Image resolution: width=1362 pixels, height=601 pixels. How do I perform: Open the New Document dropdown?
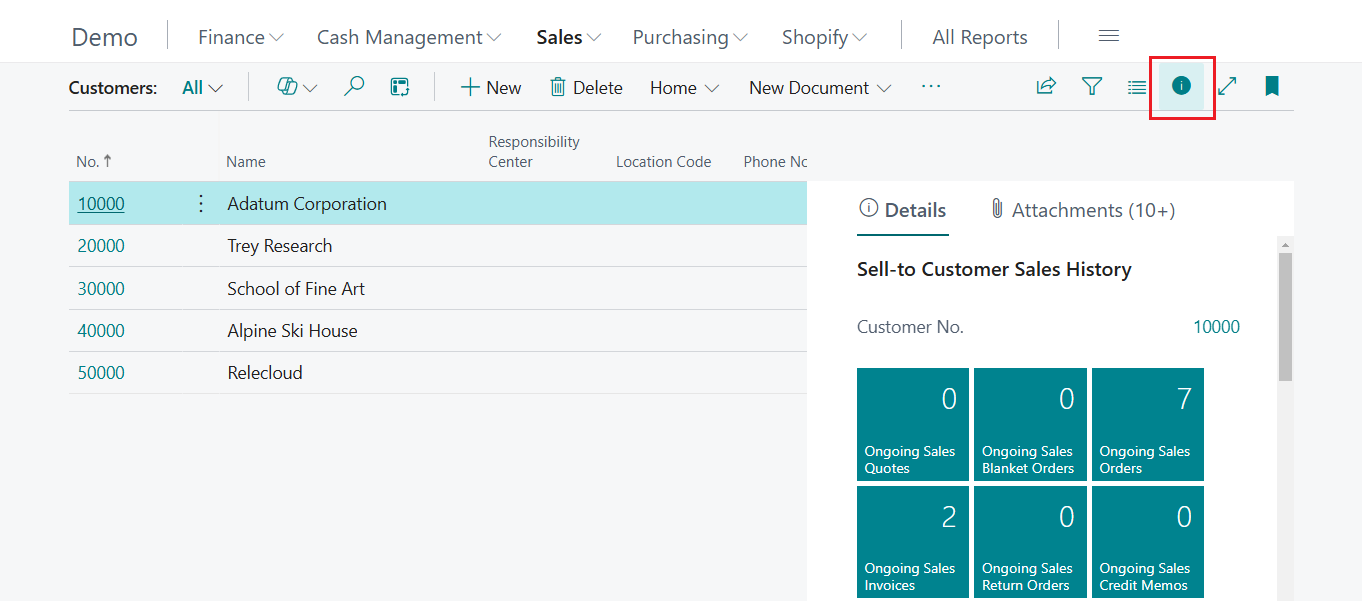[819, 88]
